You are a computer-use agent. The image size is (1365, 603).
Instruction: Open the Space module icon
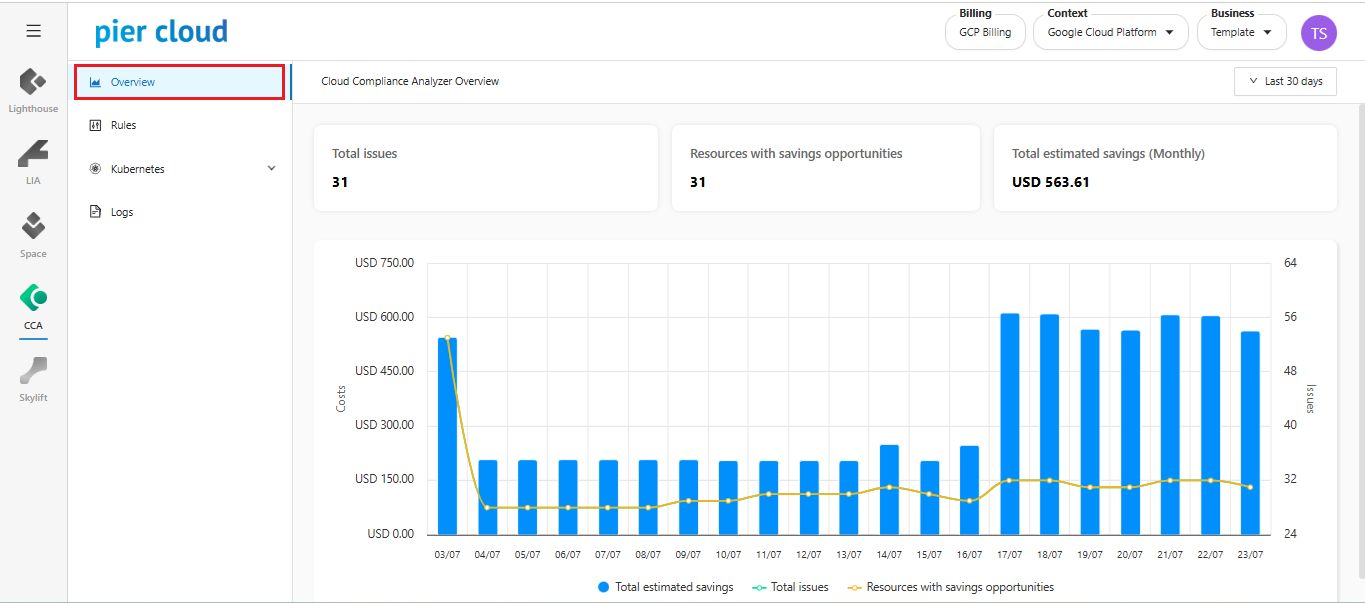click(x=33, y=228)
